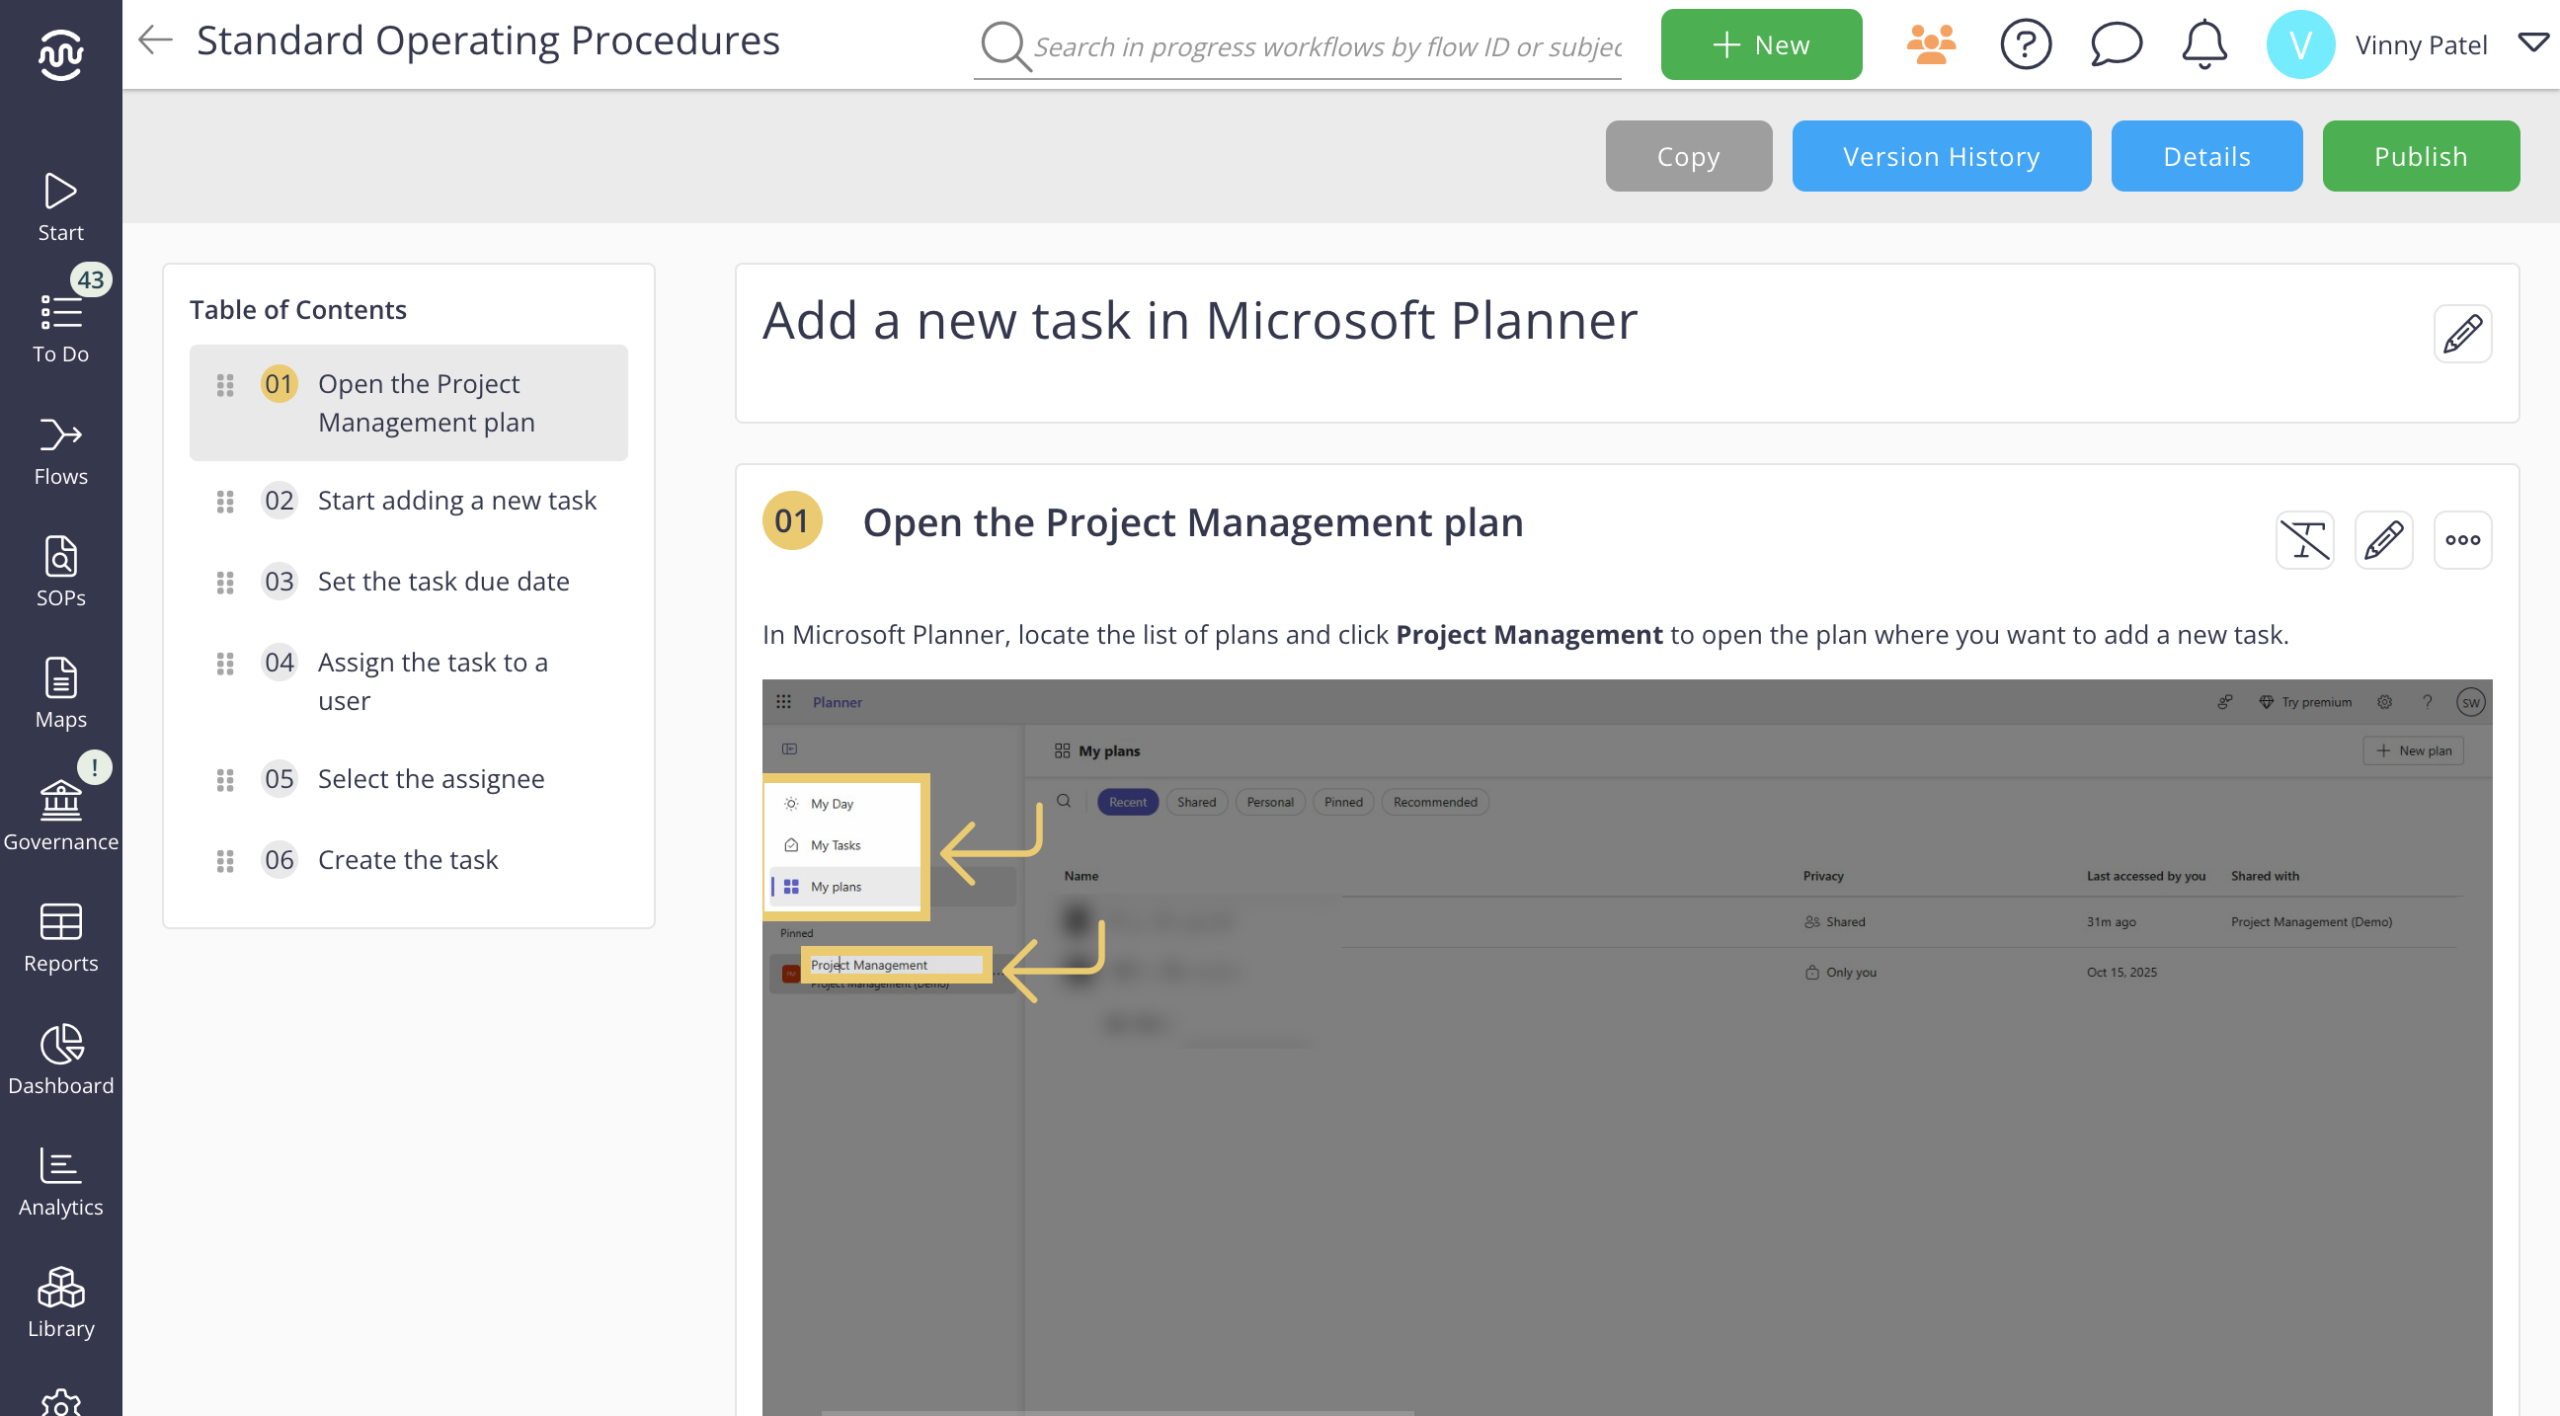Expand the Vinny Patel user menu arrow

pos(2533,44)
